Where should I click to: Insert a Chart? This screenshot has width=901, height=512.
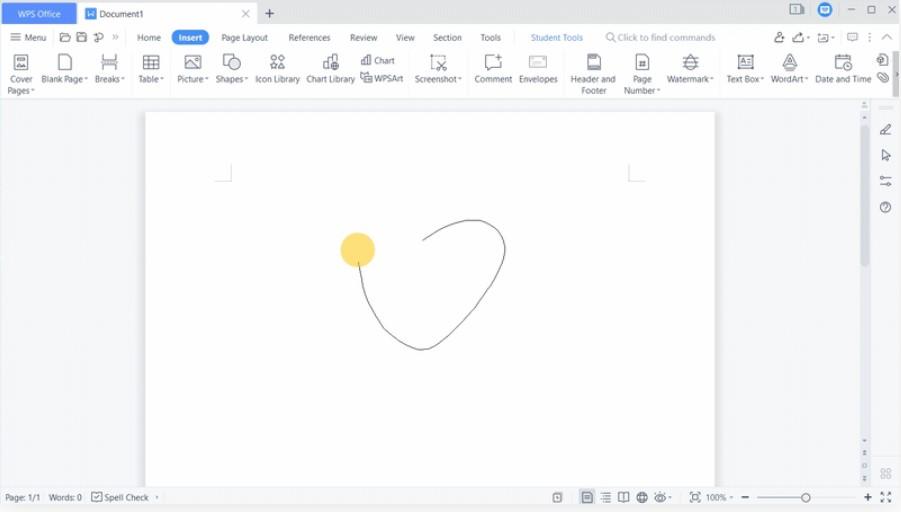(378, 60)
